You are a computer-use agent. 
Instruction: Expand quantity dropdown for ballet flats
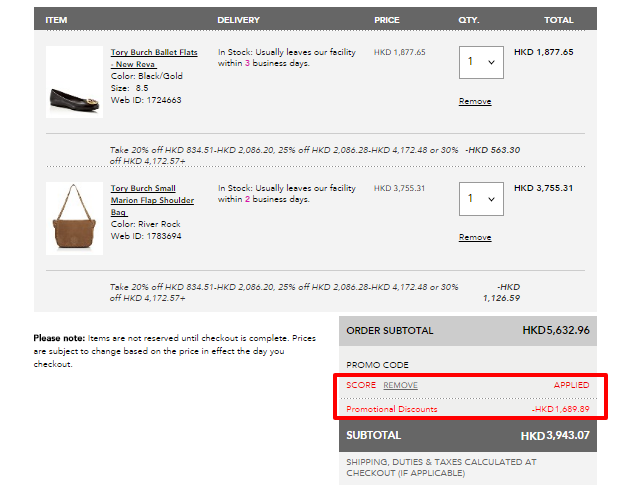coord(481,62)
